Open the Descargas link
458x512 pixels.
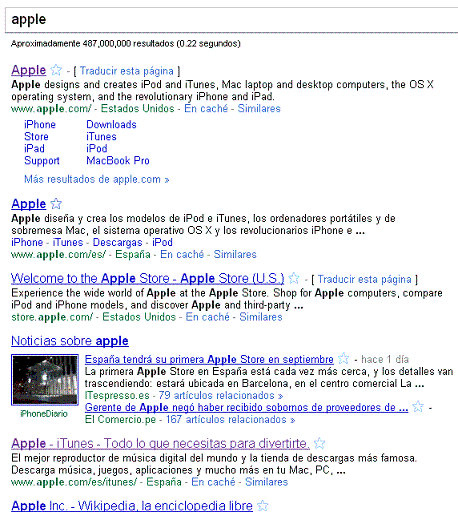coord(117,242)
